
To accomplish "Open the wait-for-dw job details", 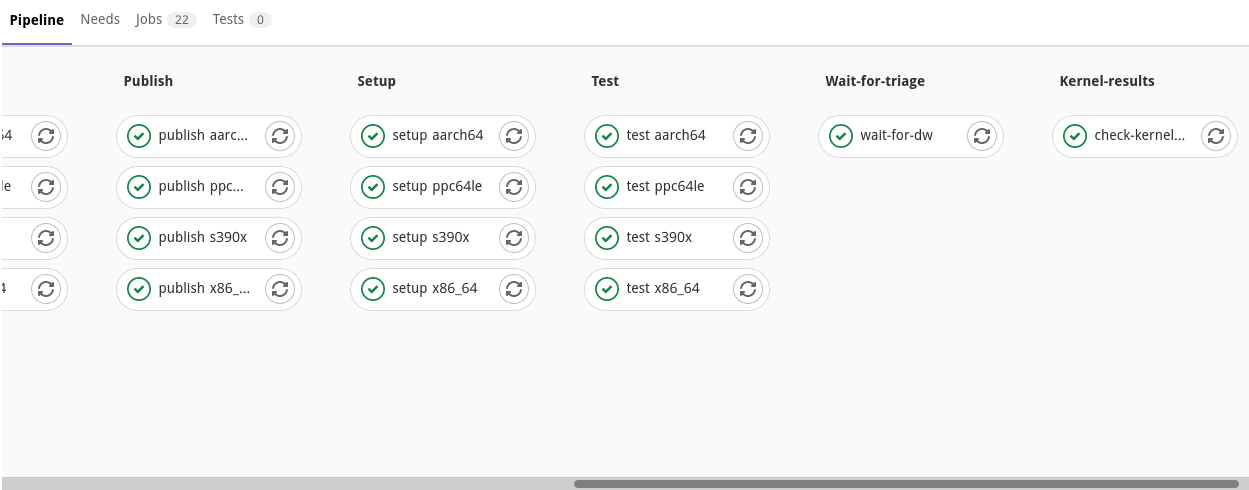I will pos(896,136).
